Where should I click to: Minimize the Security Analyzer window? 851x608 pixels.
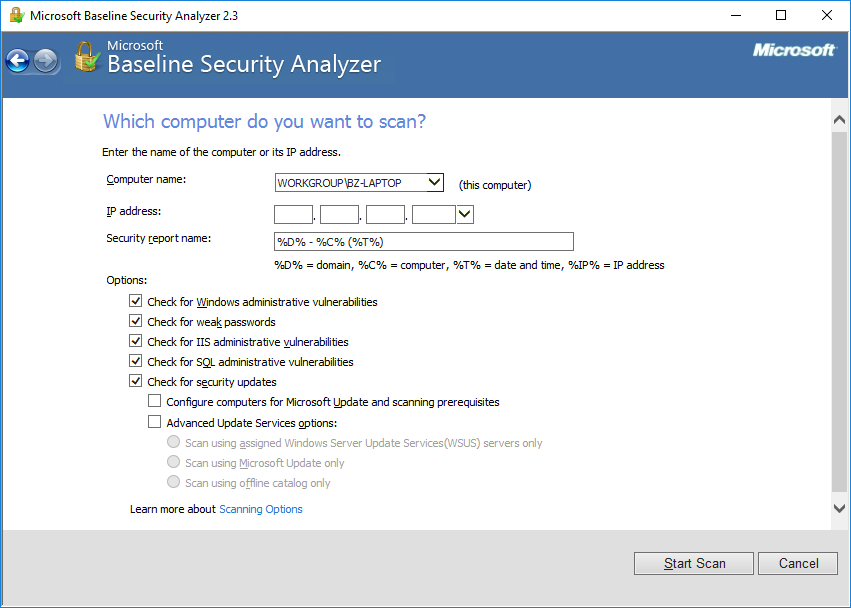(737, 16)
